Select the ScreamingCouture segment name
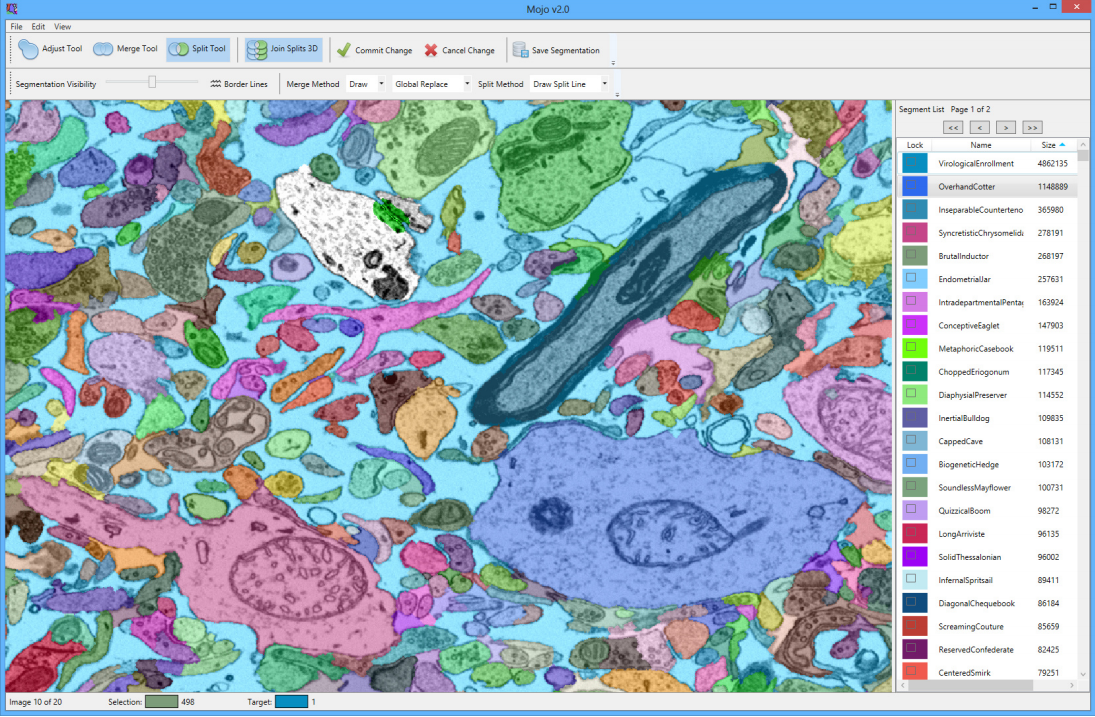Screen dimensions: 1095x717 [x=971, y=626]
